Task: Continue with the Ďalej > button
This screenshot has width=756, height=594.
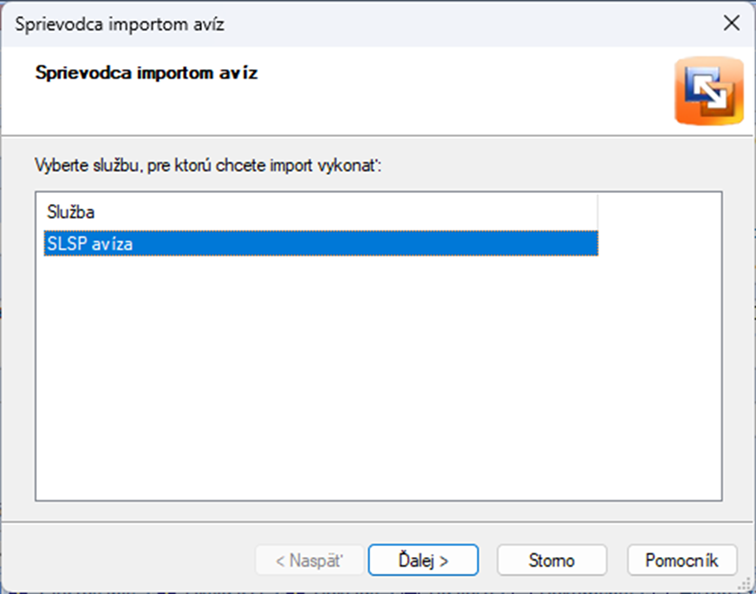Action: (x=423, y=560)
